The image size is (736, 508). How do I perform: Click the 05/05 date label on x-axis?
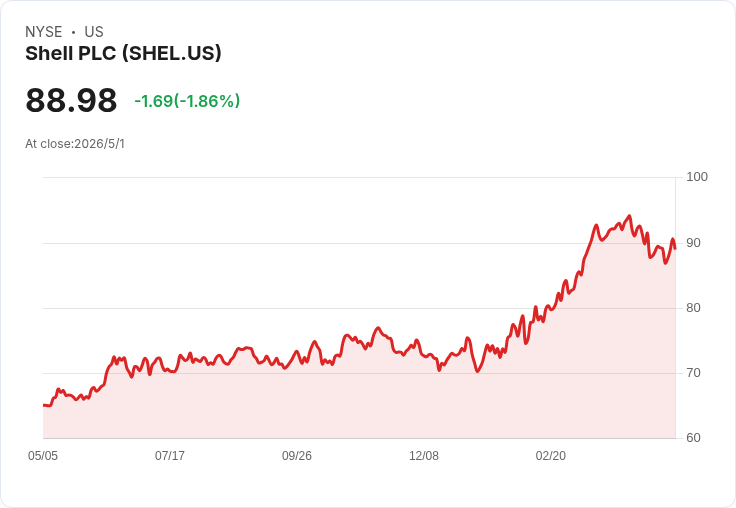click(x=43, y=456)
